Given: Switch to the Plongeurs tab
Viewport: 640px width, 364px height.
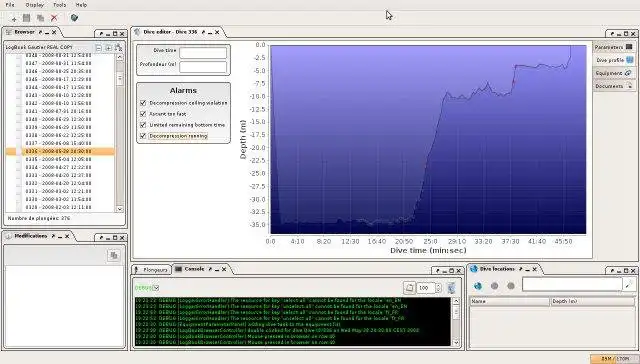Looking at the screenshot, I should [151, 270].
